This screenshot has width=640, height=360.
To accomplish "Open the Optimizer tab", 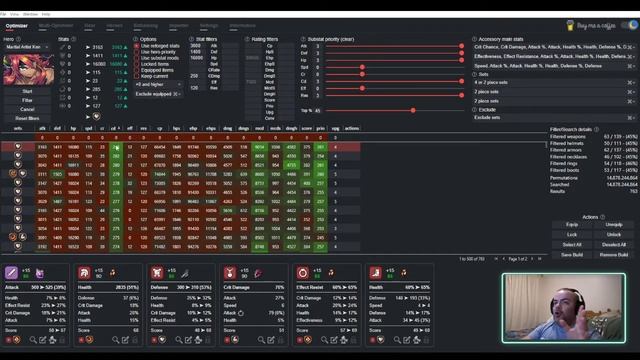I will coord(17,26).
